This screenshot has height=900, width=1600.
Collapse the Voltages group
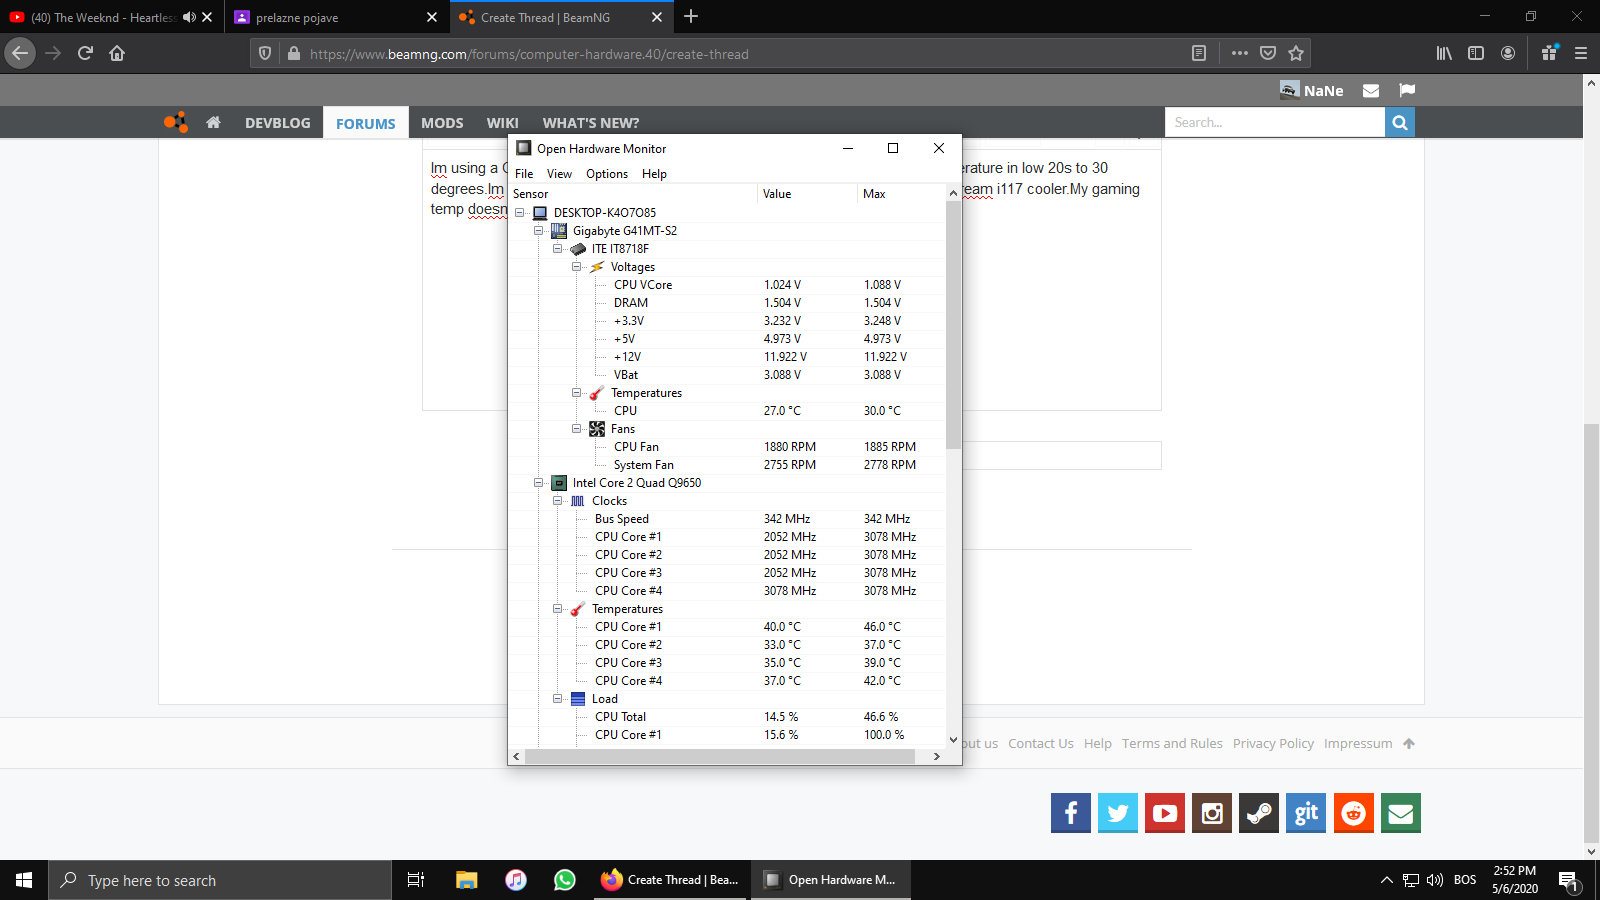pyautogui.click(x=577, y=267)
